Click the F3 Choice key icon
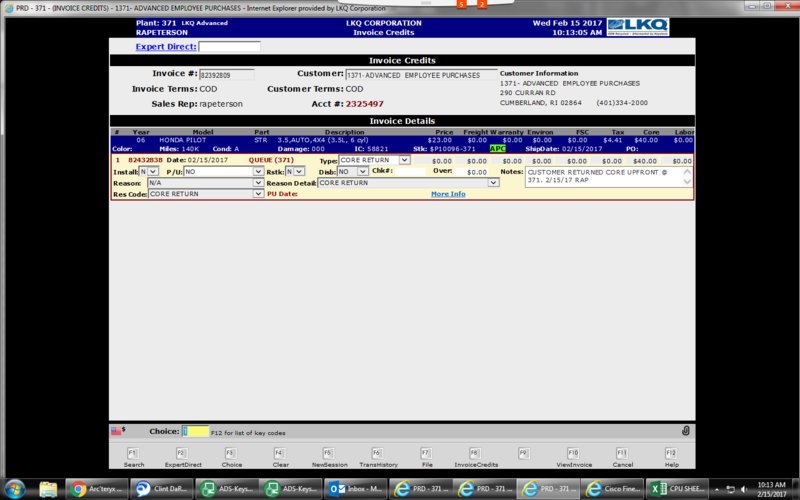800x500 pixels. [x=230, y=453]
